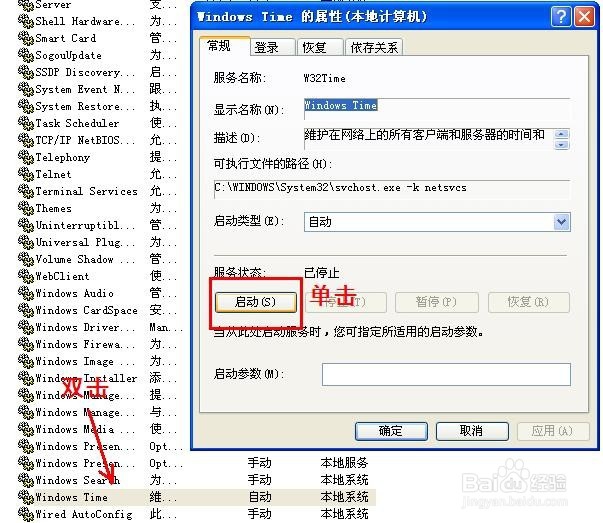603x523 pixels.
Task: Click the gear icon beside WebClient service
Action: click(x=26, y=276)
